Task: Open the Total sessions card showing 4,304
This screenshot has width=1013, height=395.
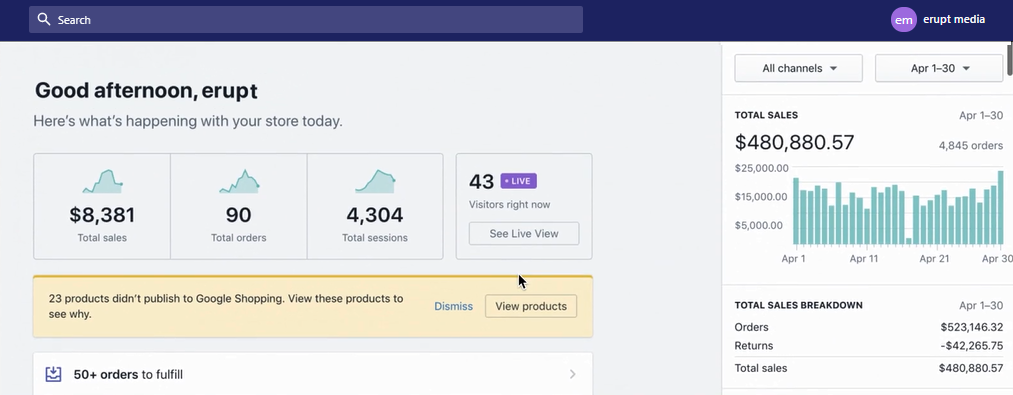Action: click(375, 206)
